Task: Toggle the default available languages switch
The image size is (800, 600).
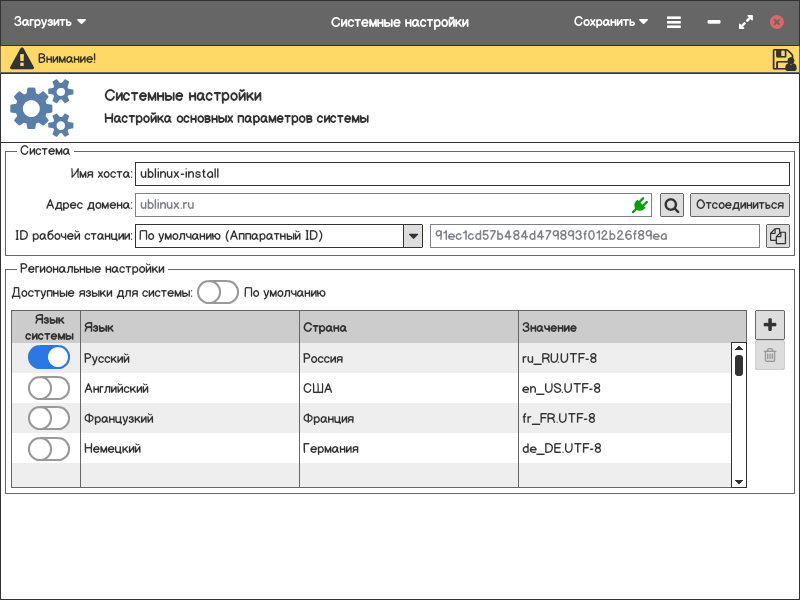Action: [x=217, y=292]
